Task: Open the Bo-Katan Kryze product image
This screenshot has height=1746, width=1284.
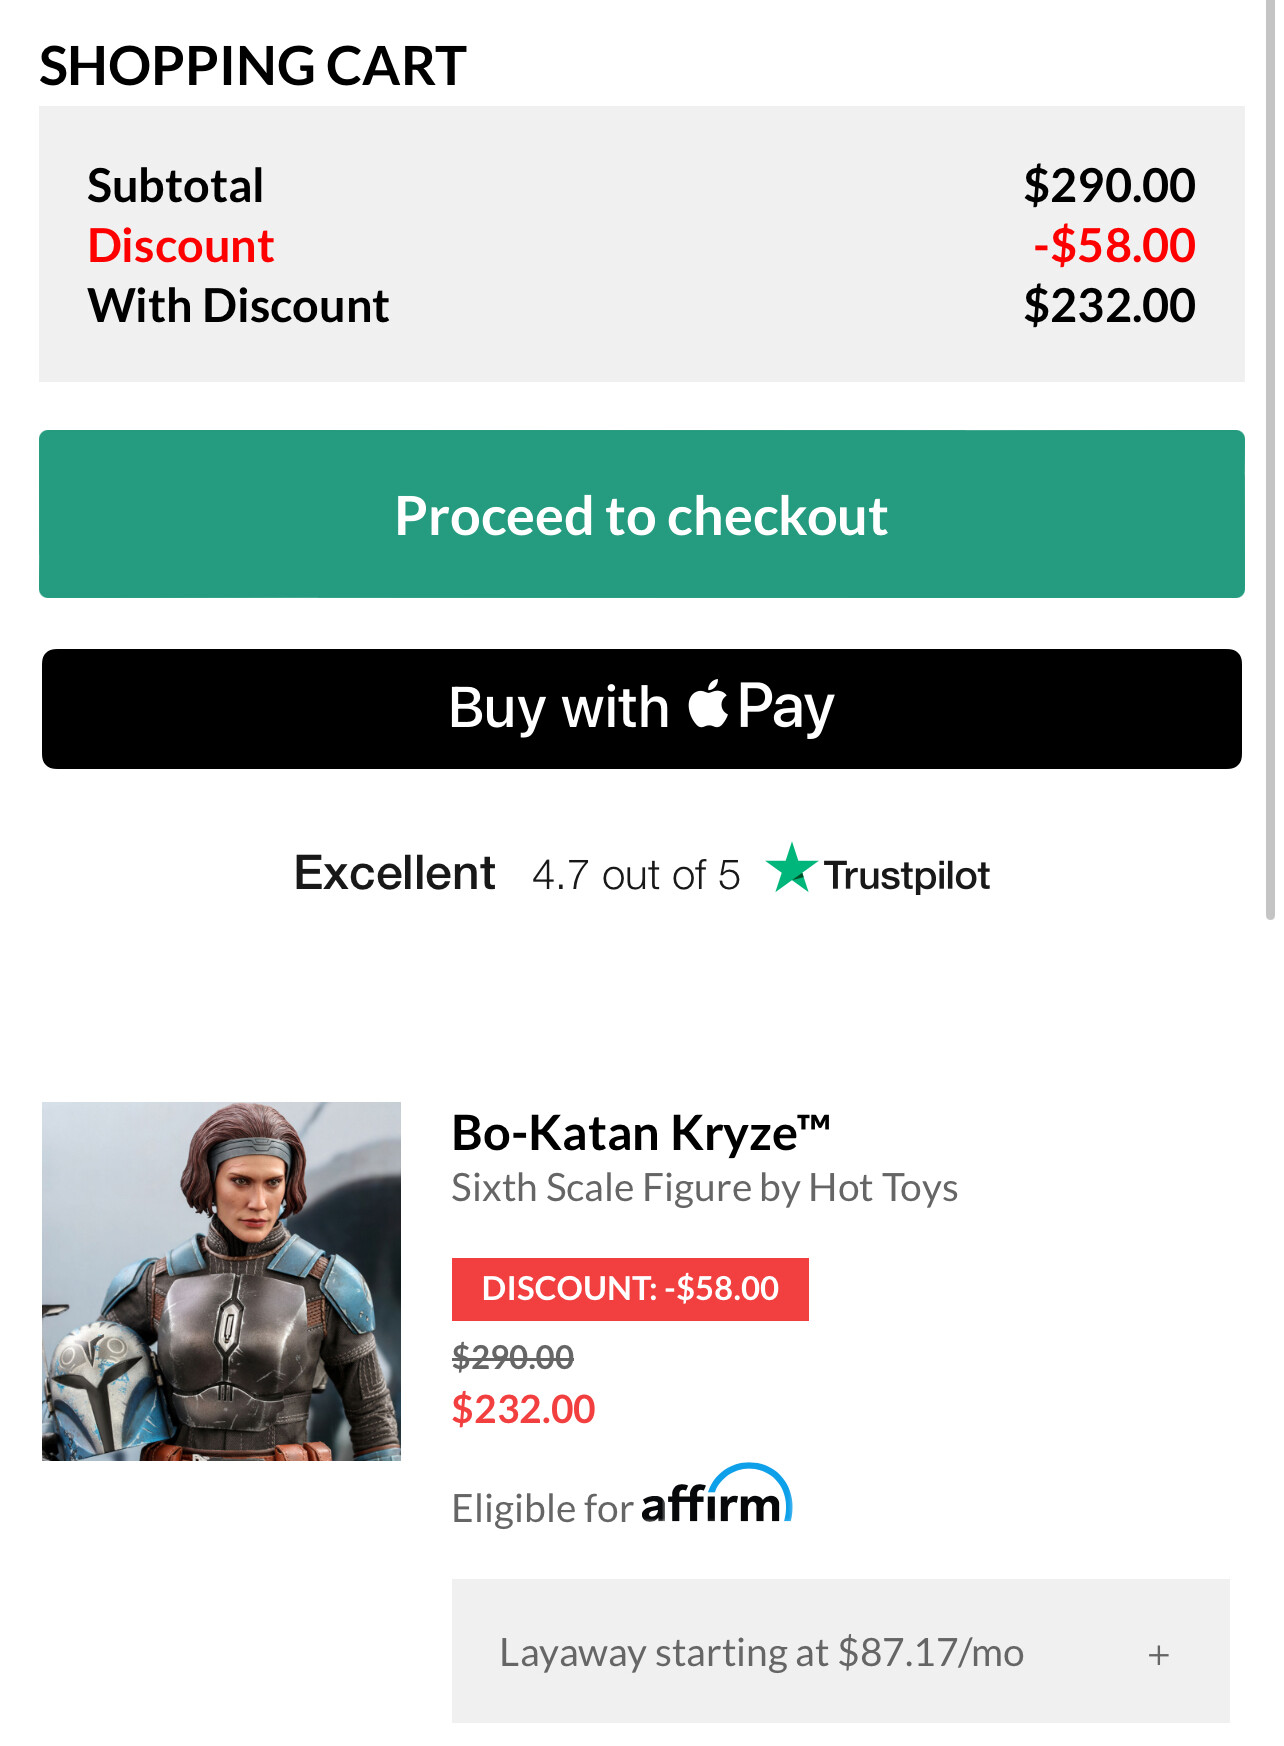Action: click(x=221, y=1281)
